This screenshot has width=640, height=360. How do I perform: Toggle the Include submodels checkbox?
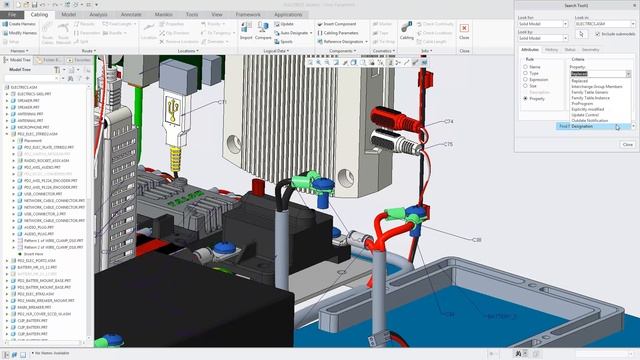[x=598, y=34]
